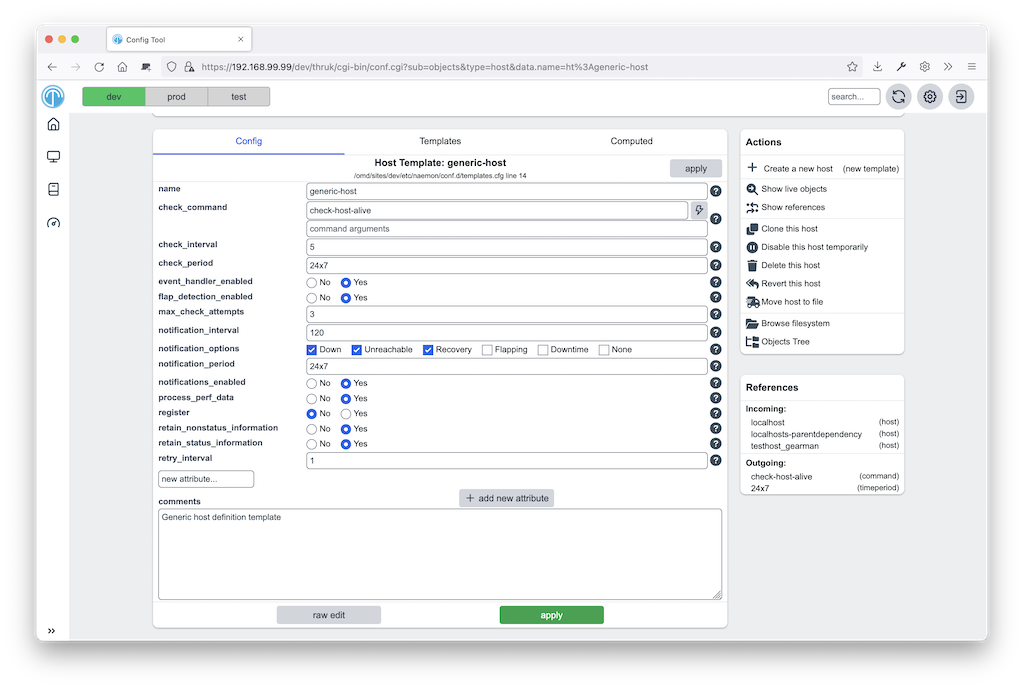The height and width of the screenshot is (689, 1024).
Task: Open raw edit mode
Action: pos(328,615)
